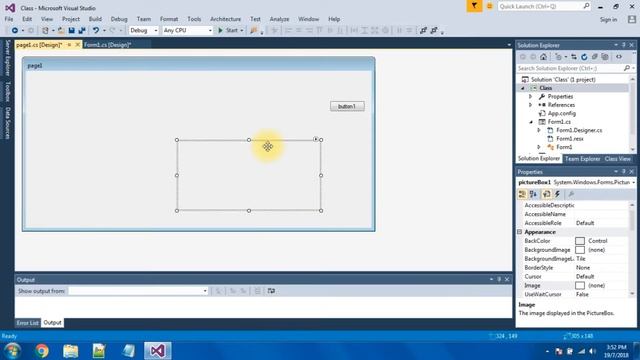The height and width of the screenshot is (360, 640).
Task: Click Show All Files icon in Solution Explorer
Action: [605, 57]
